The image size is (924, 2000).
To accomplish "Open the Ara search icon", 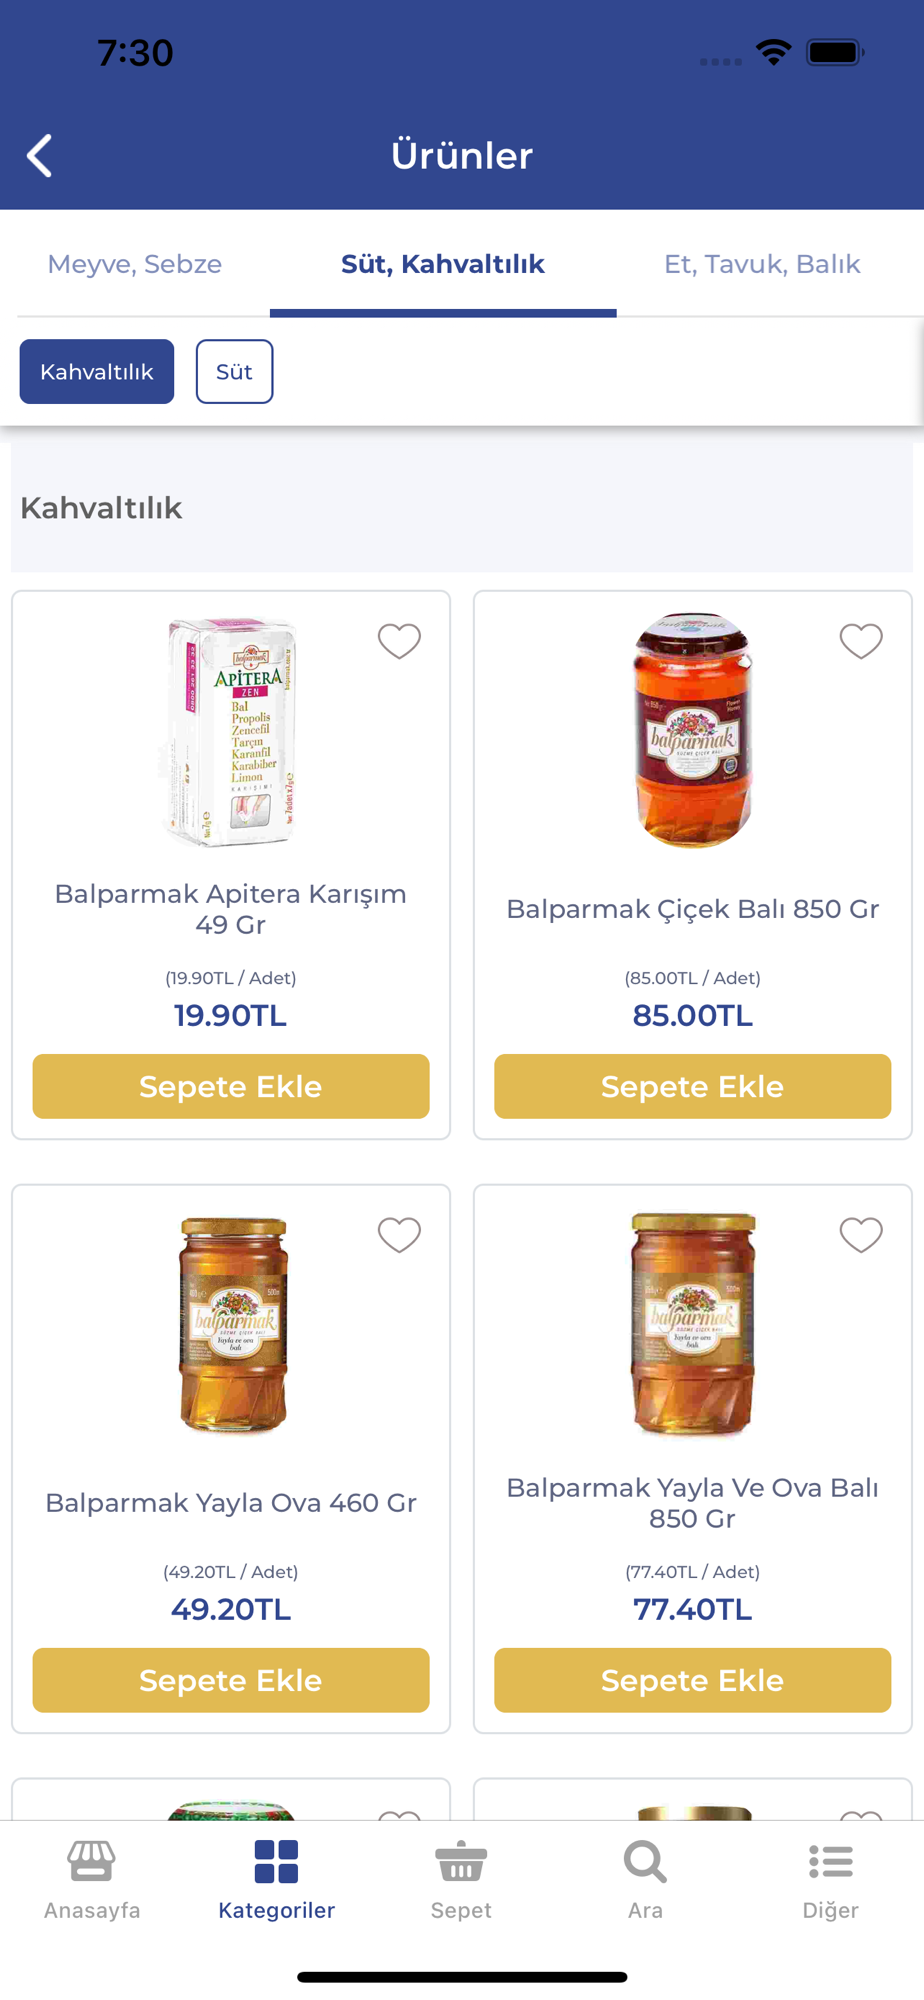I will click(645, 1862).
